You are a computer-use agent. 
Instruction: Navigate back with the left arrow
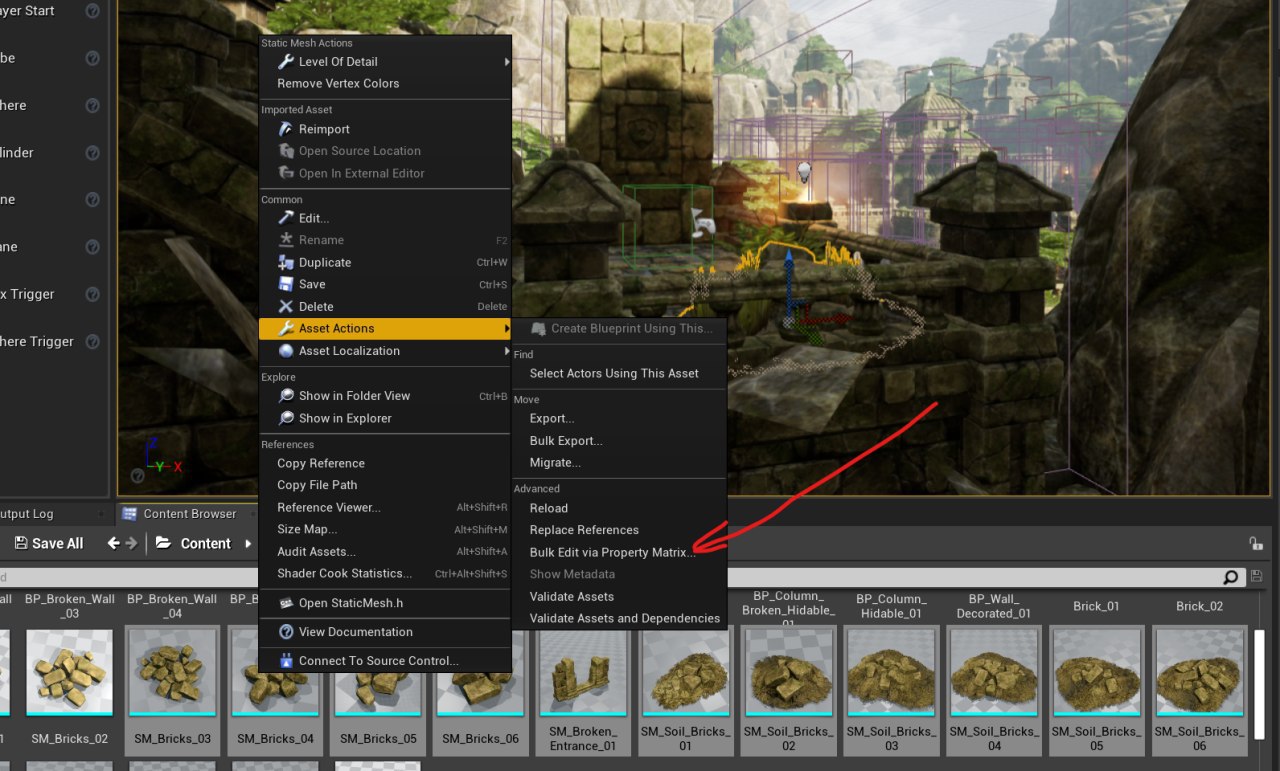point(113,543)
